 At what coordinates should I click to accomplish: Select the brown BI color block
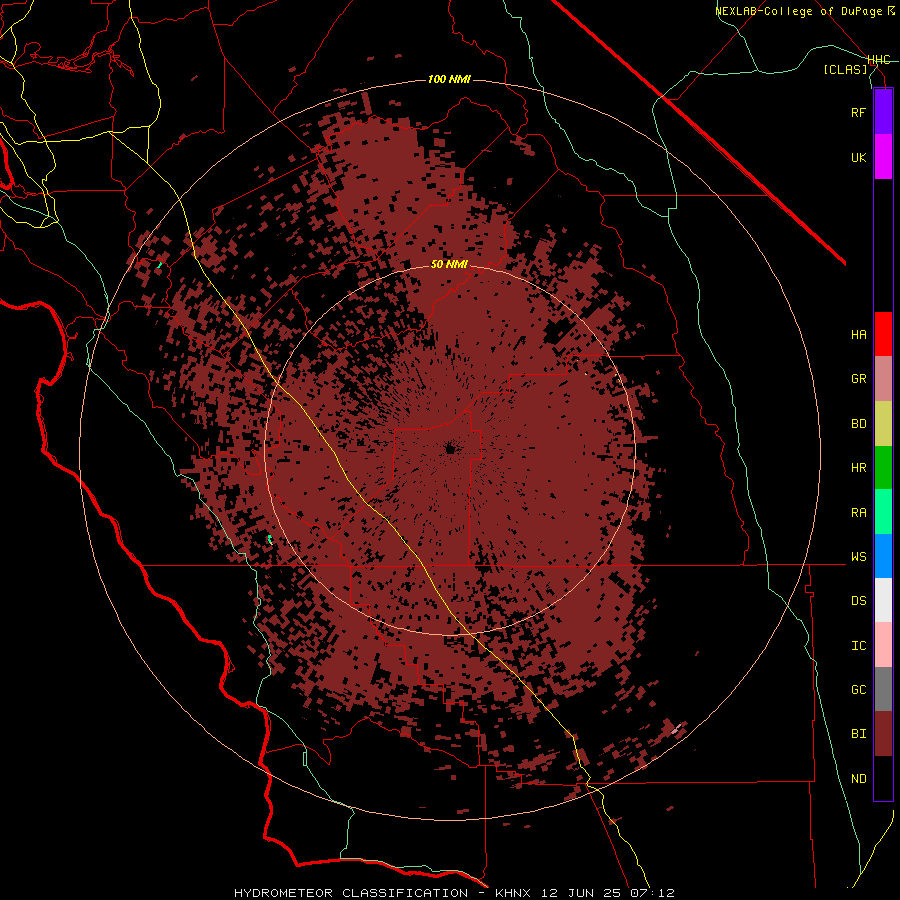[883, 734]
